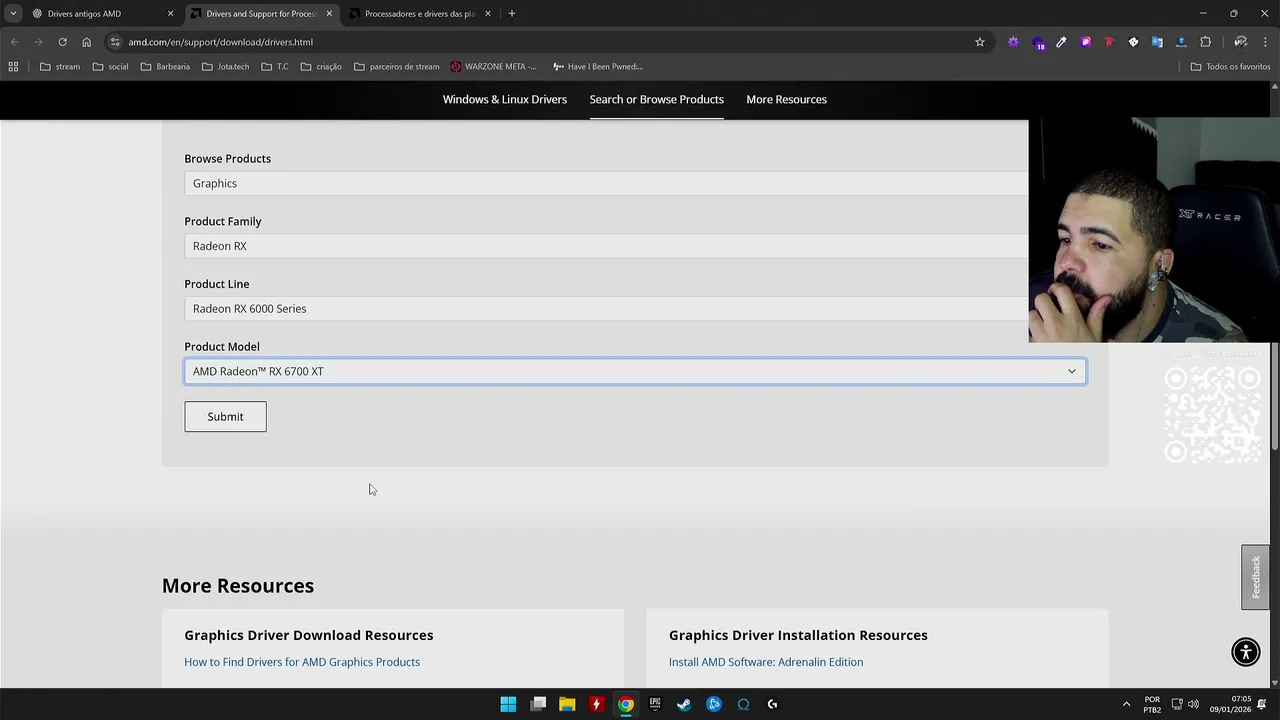Open the Chrome apps grid in bookmarks bar
1280x720 pixels.
pyautogui.click(x=13, y=66)
